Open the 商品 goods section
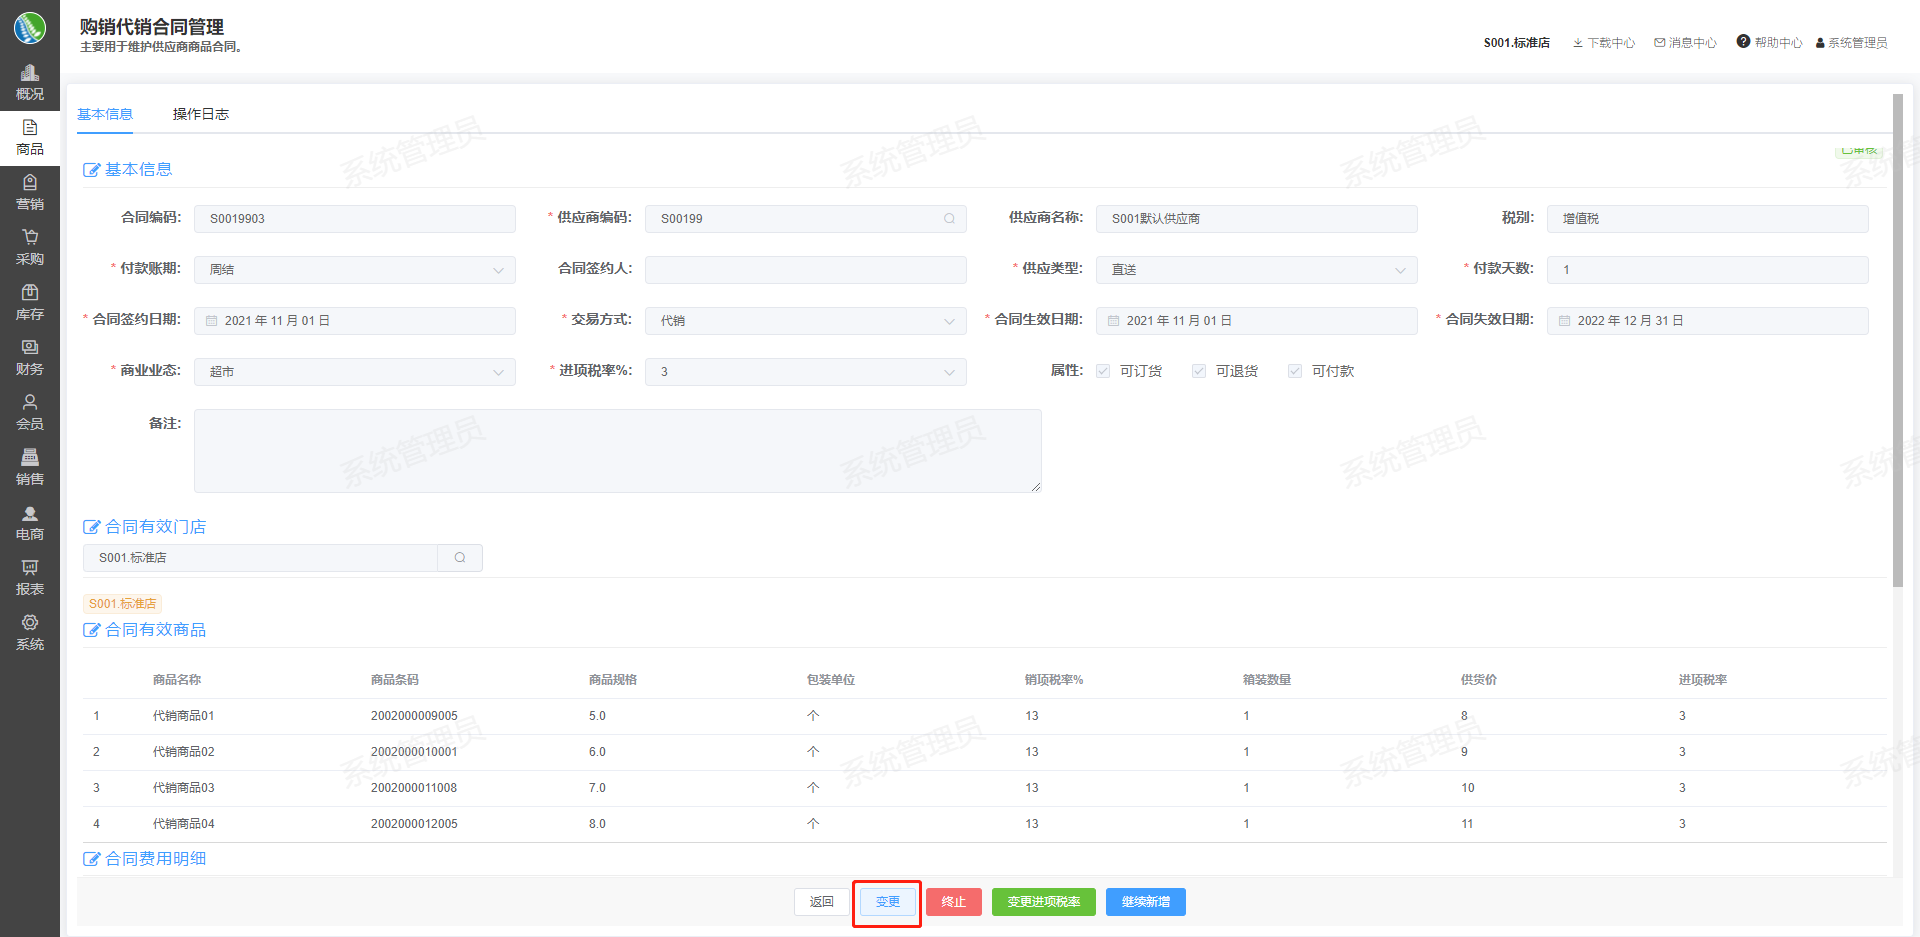 pos(30,138)
